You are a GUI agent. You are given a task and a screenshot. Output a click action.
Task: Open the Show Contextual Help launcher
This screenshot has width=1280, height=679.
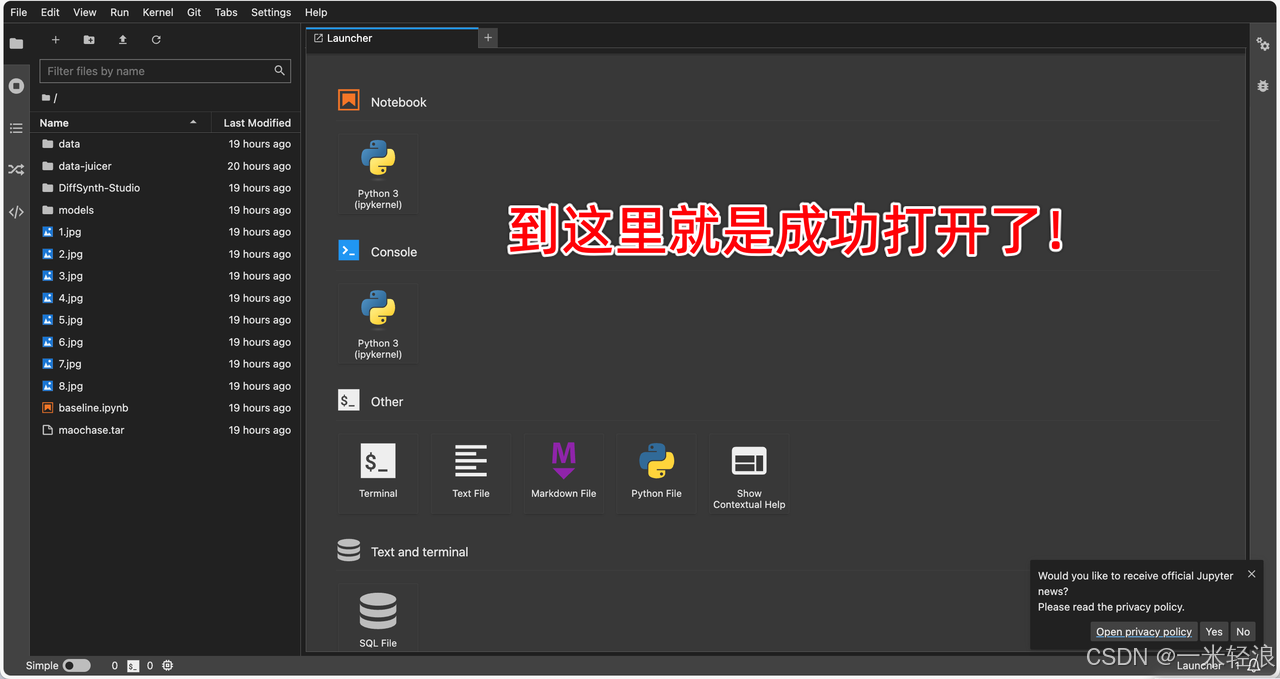coord(749,473)
